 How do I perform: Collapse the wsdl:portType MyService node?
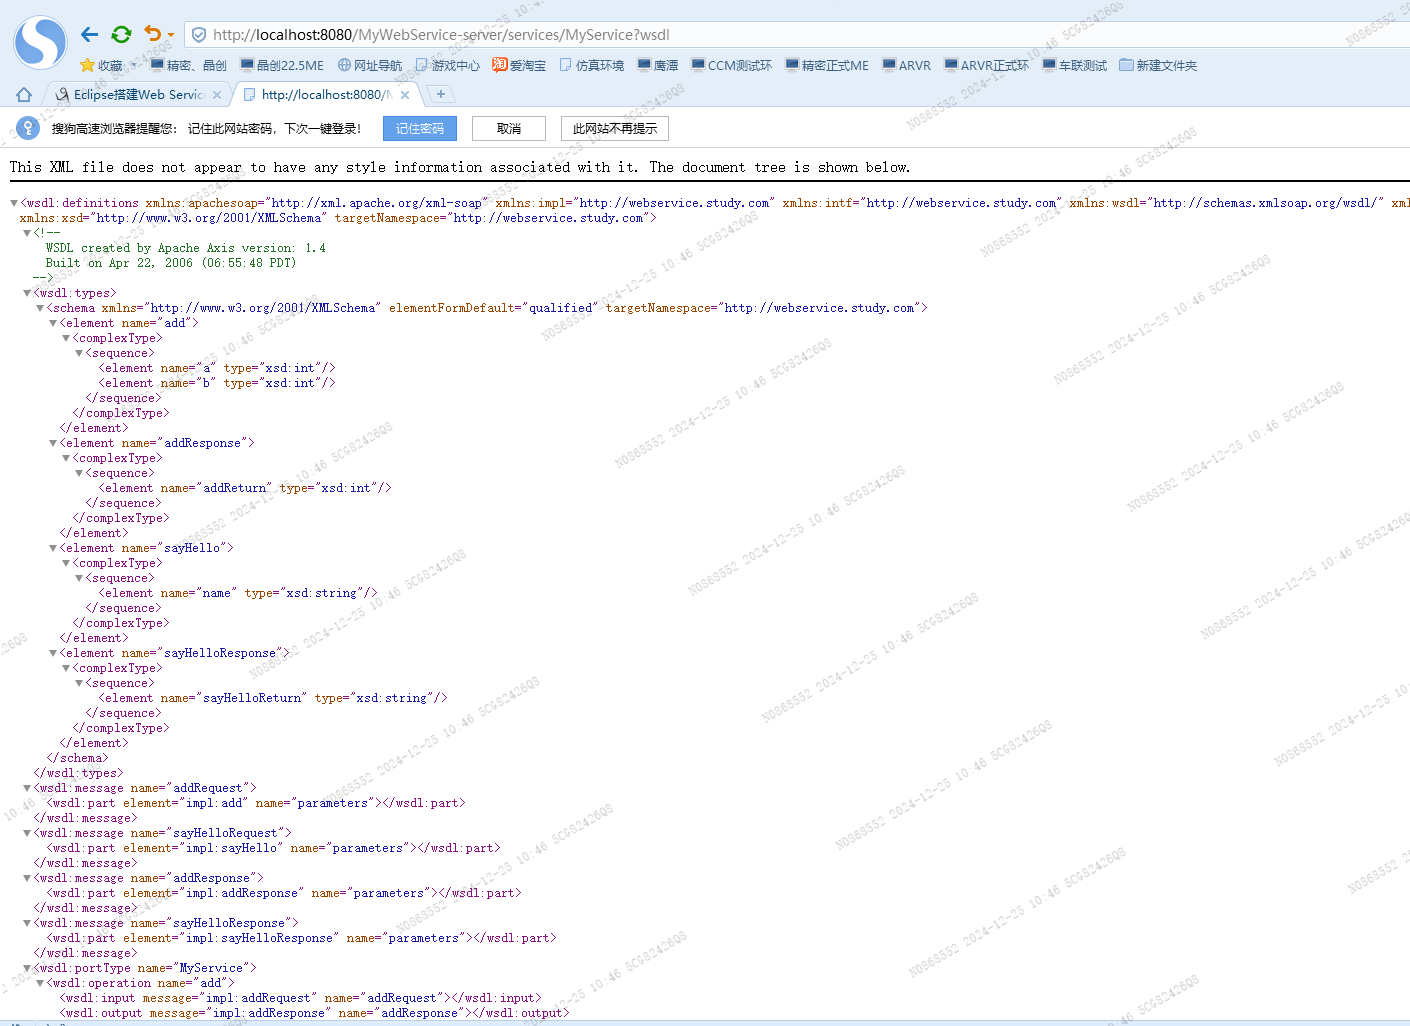click(27, 968)
